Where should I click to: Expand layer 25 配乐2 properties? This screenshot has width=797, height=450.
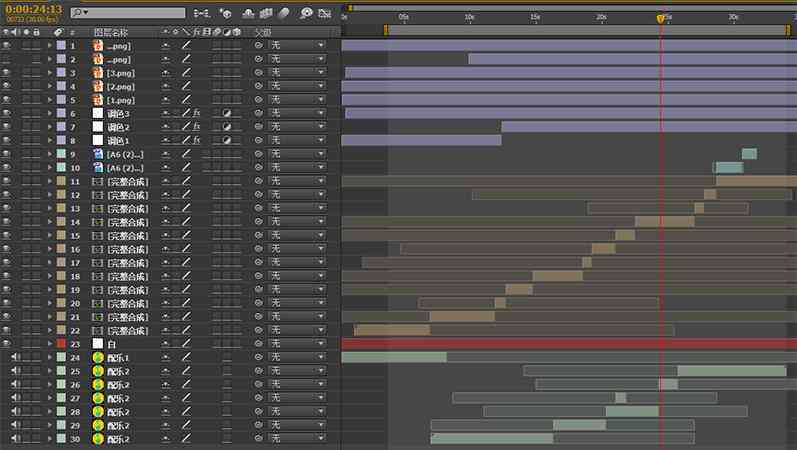pos(50,371)
